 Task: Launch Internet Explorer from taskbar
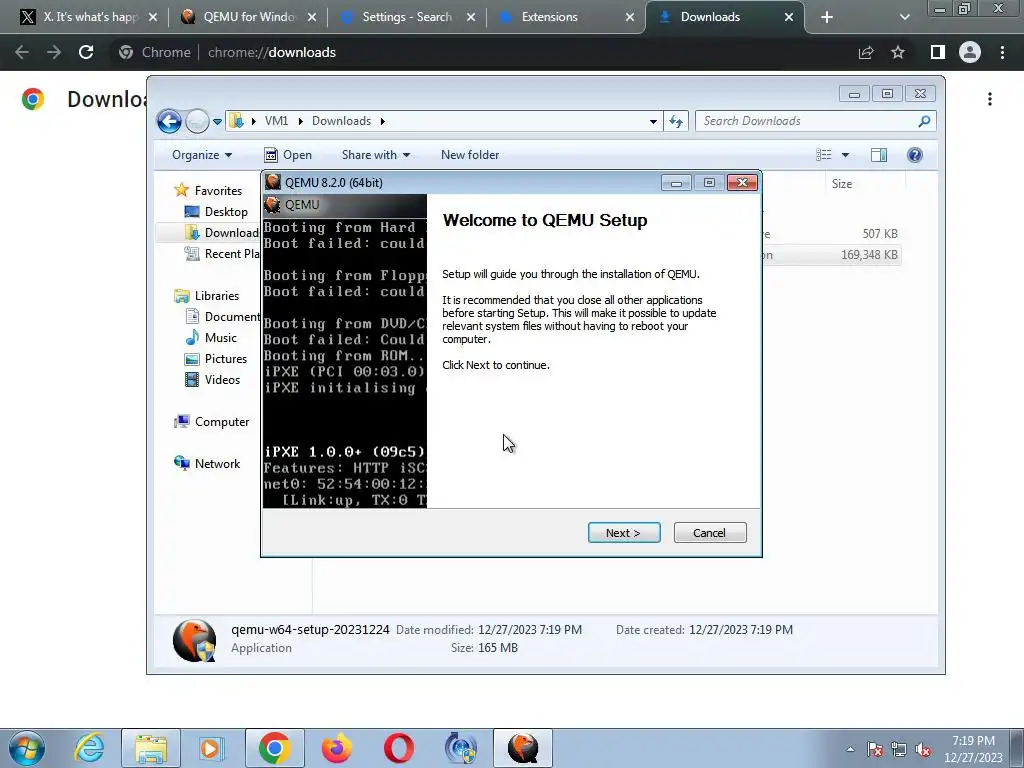(x=89, y=748)
